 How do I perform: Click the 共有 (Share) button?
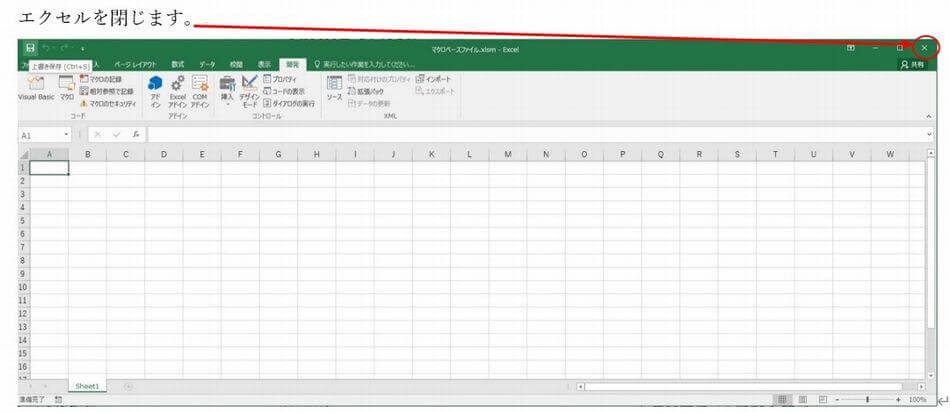[914, 64]
